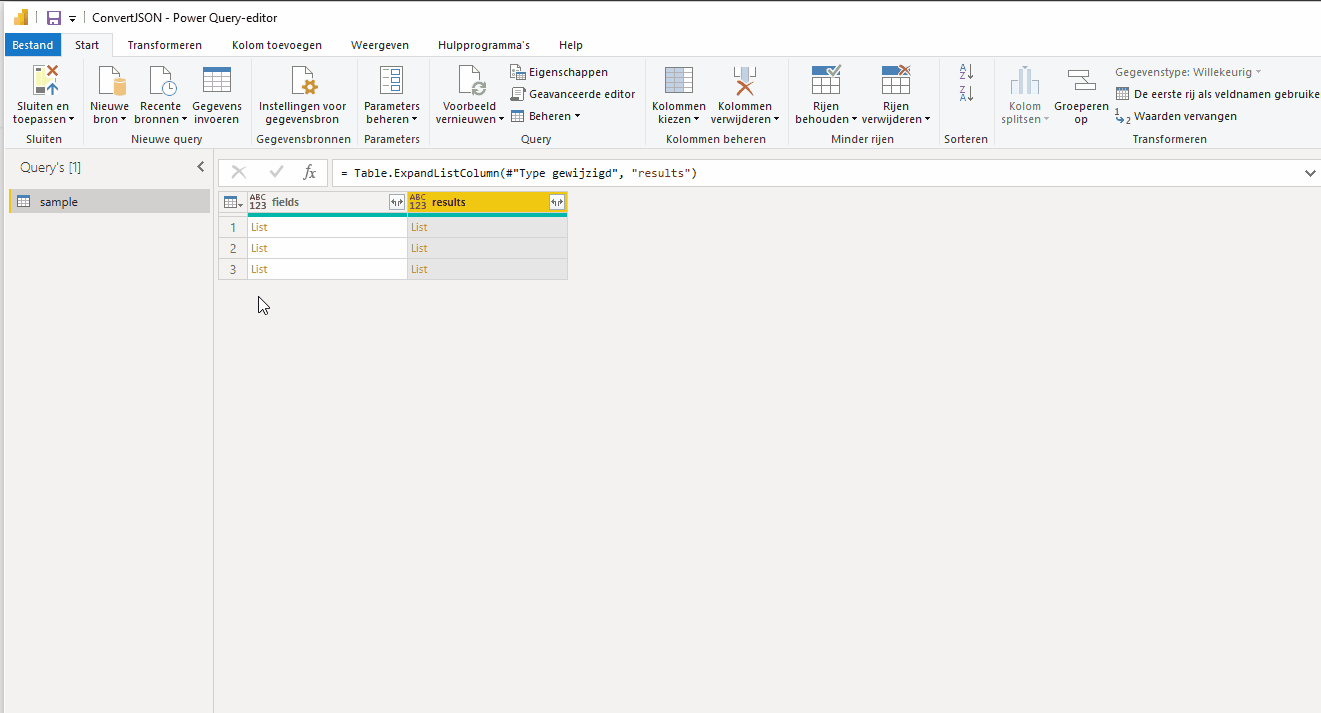Switch to the Transformeren tab
Screen dimensions: 1321x713
click(x=165, y=45)
